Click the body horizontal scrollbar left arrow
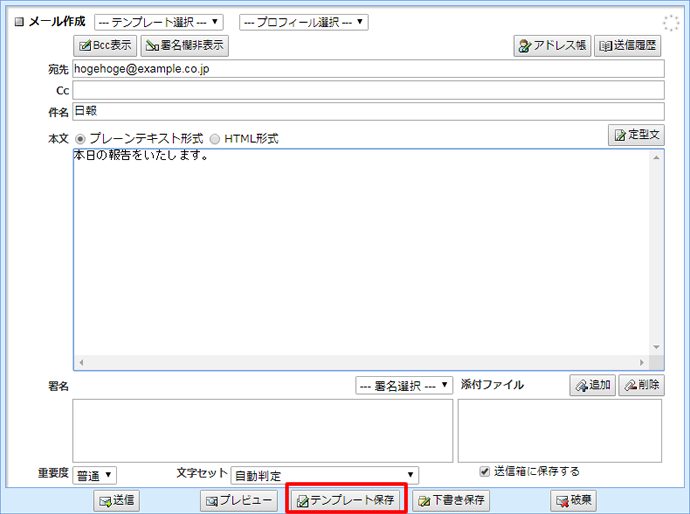The image size is (690, 514). click(x=81, y=363)
